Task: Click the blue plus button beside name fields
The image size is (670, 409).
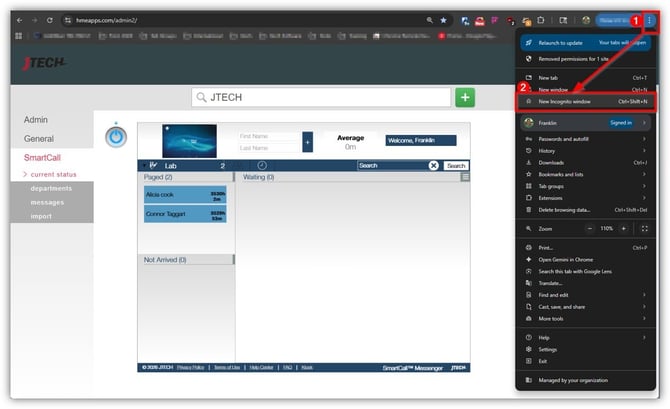Action: tap(307, 142)
